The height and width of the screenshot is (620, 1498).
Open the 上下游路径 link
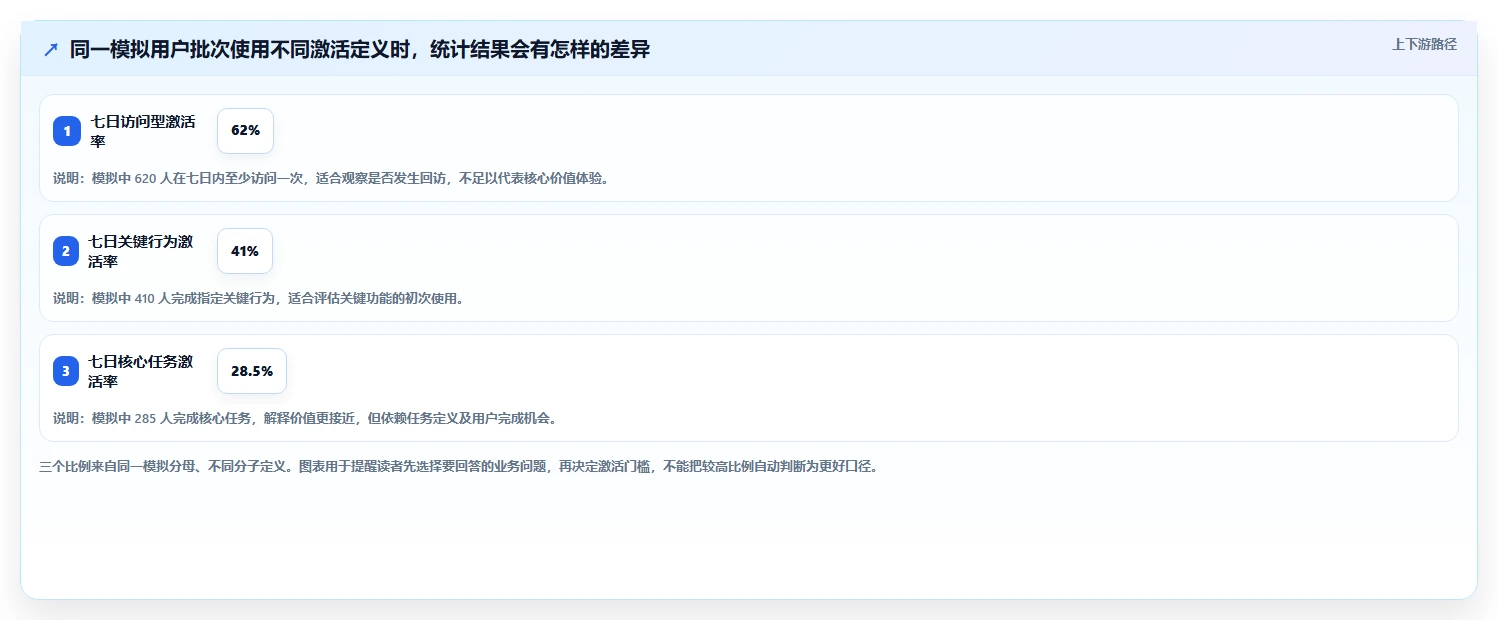[x=1424, y=44]
